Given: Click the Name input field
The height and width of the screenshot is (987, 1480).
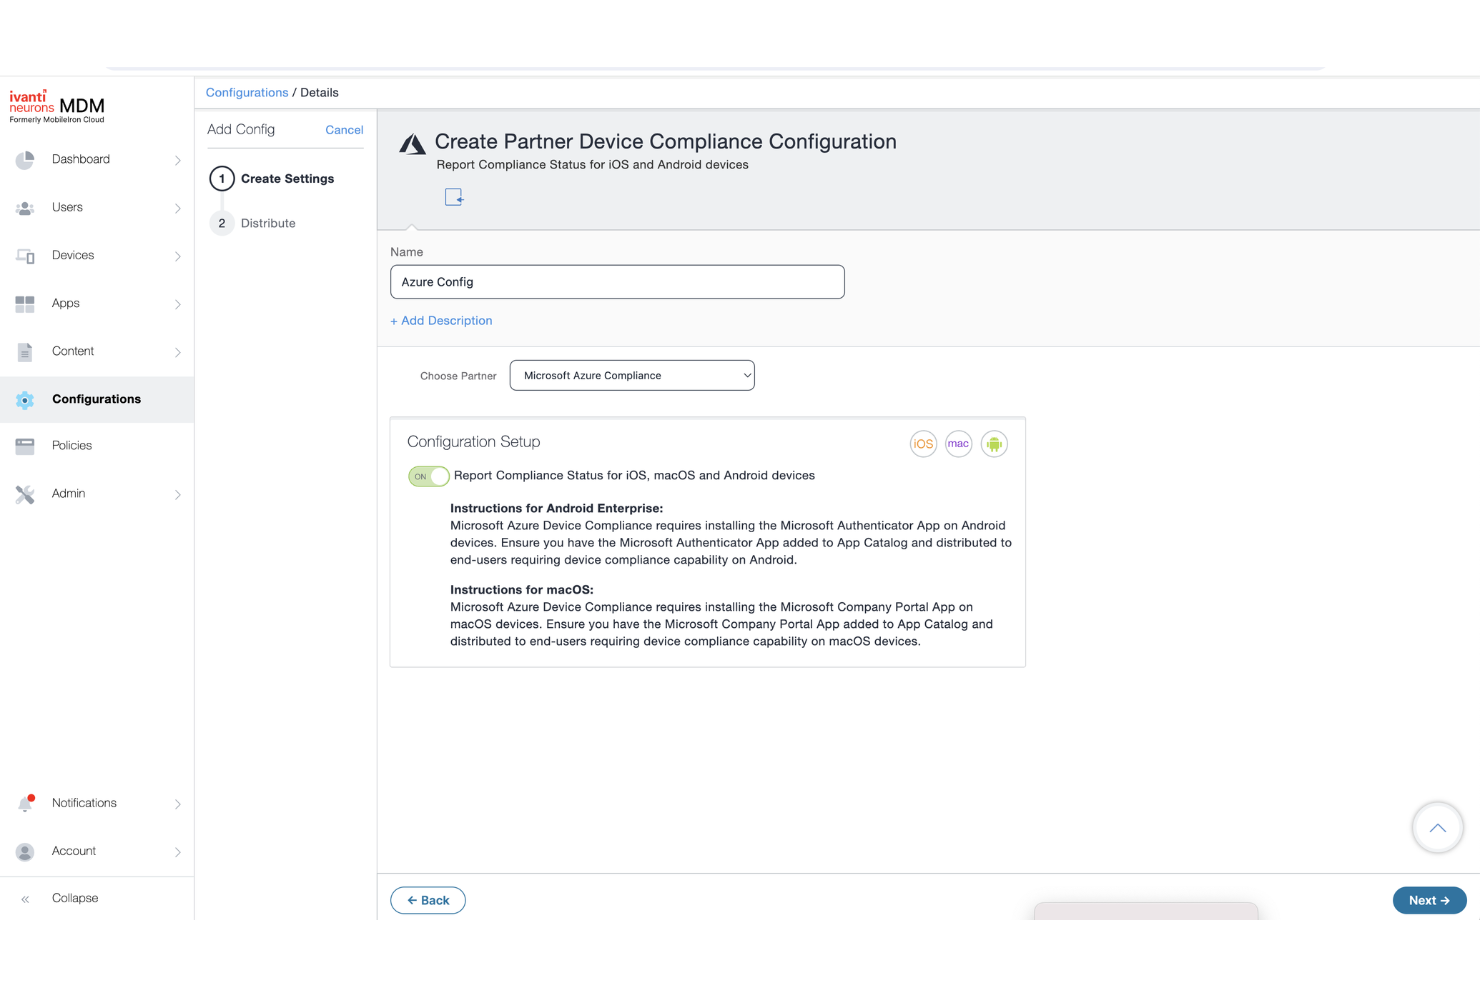Looking at the screenshot, I should tap(617, 282).
